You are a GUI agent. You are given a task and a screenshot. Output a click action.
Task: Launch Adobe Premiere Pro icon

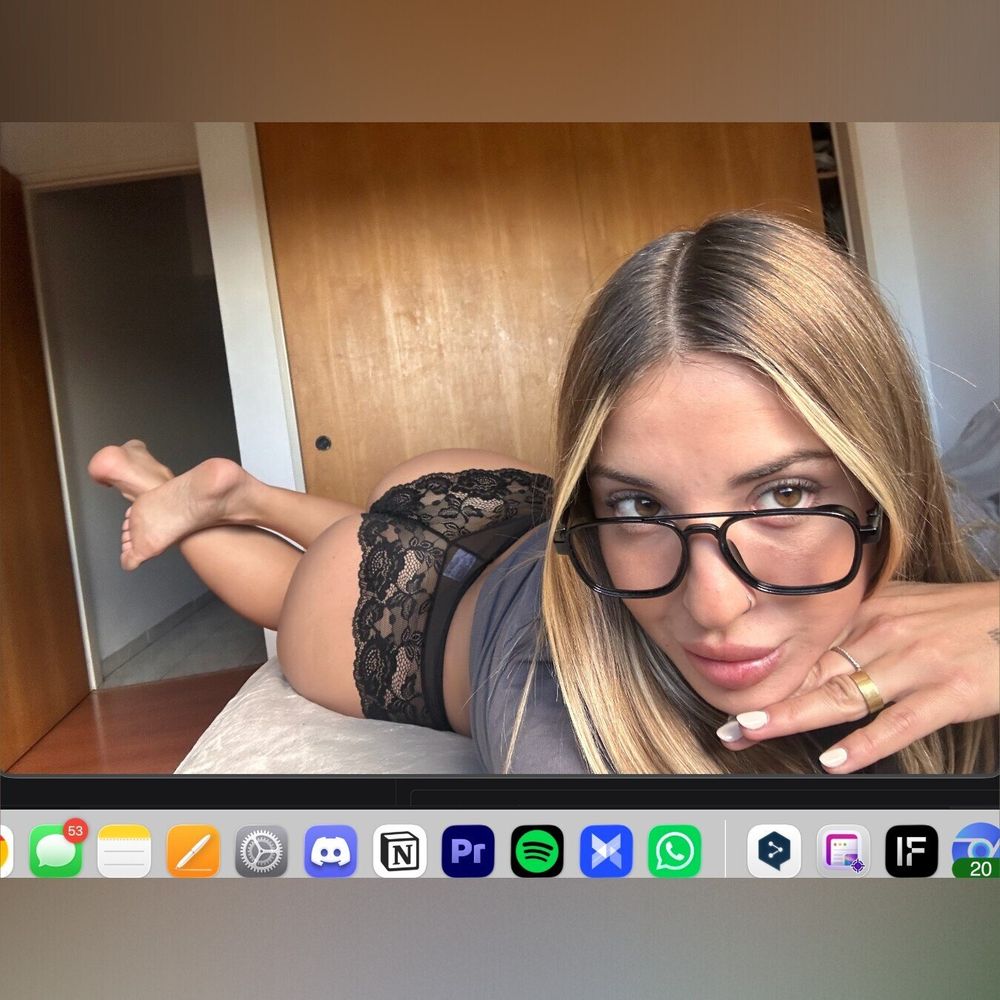468,851
